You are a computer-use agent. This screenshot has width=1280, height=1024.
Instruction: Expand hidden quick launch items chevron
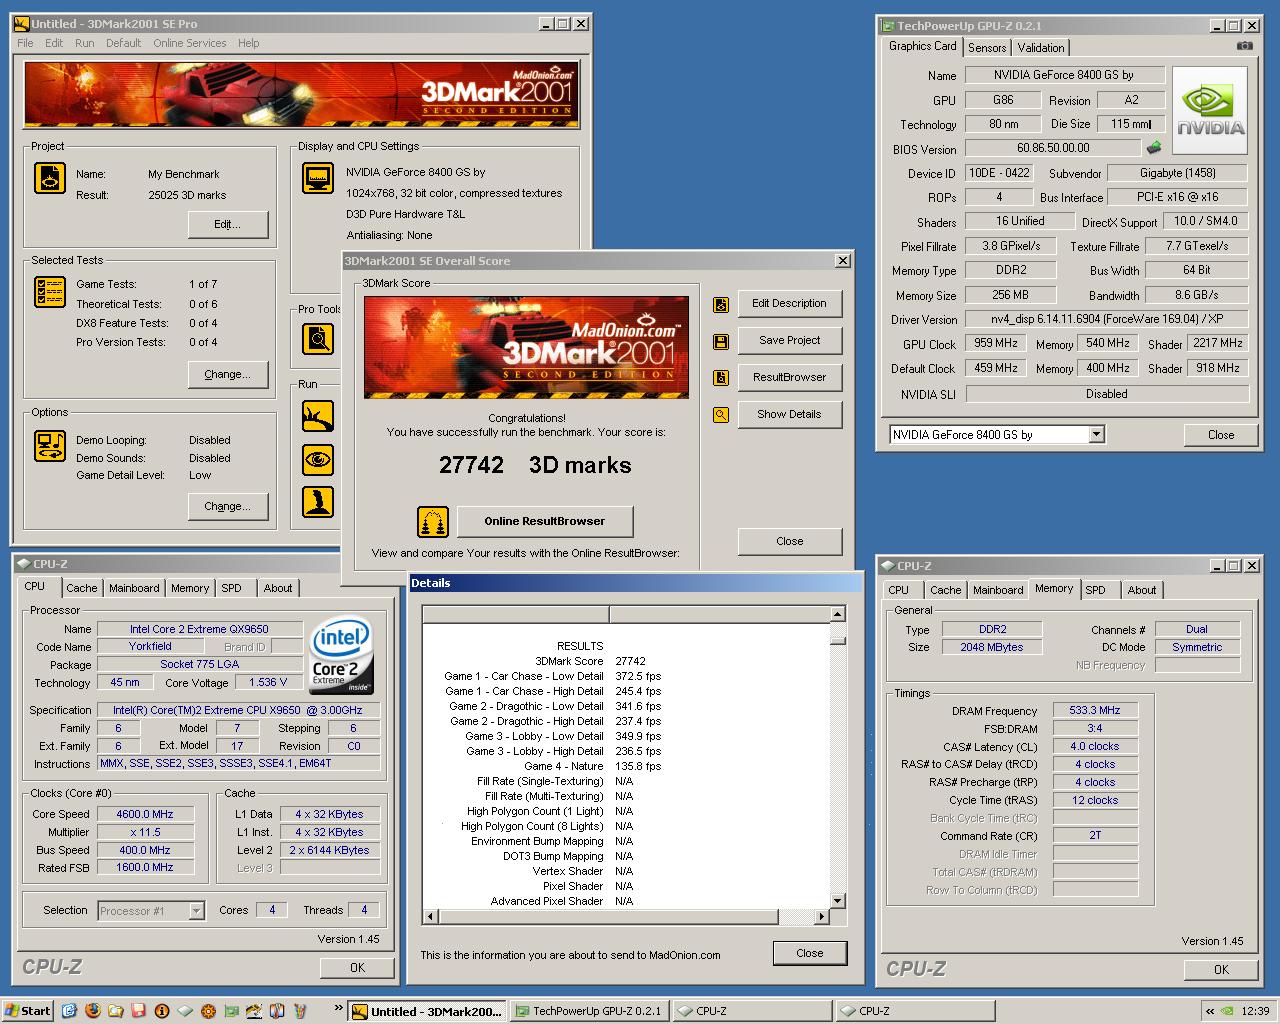click(338, 1008)
